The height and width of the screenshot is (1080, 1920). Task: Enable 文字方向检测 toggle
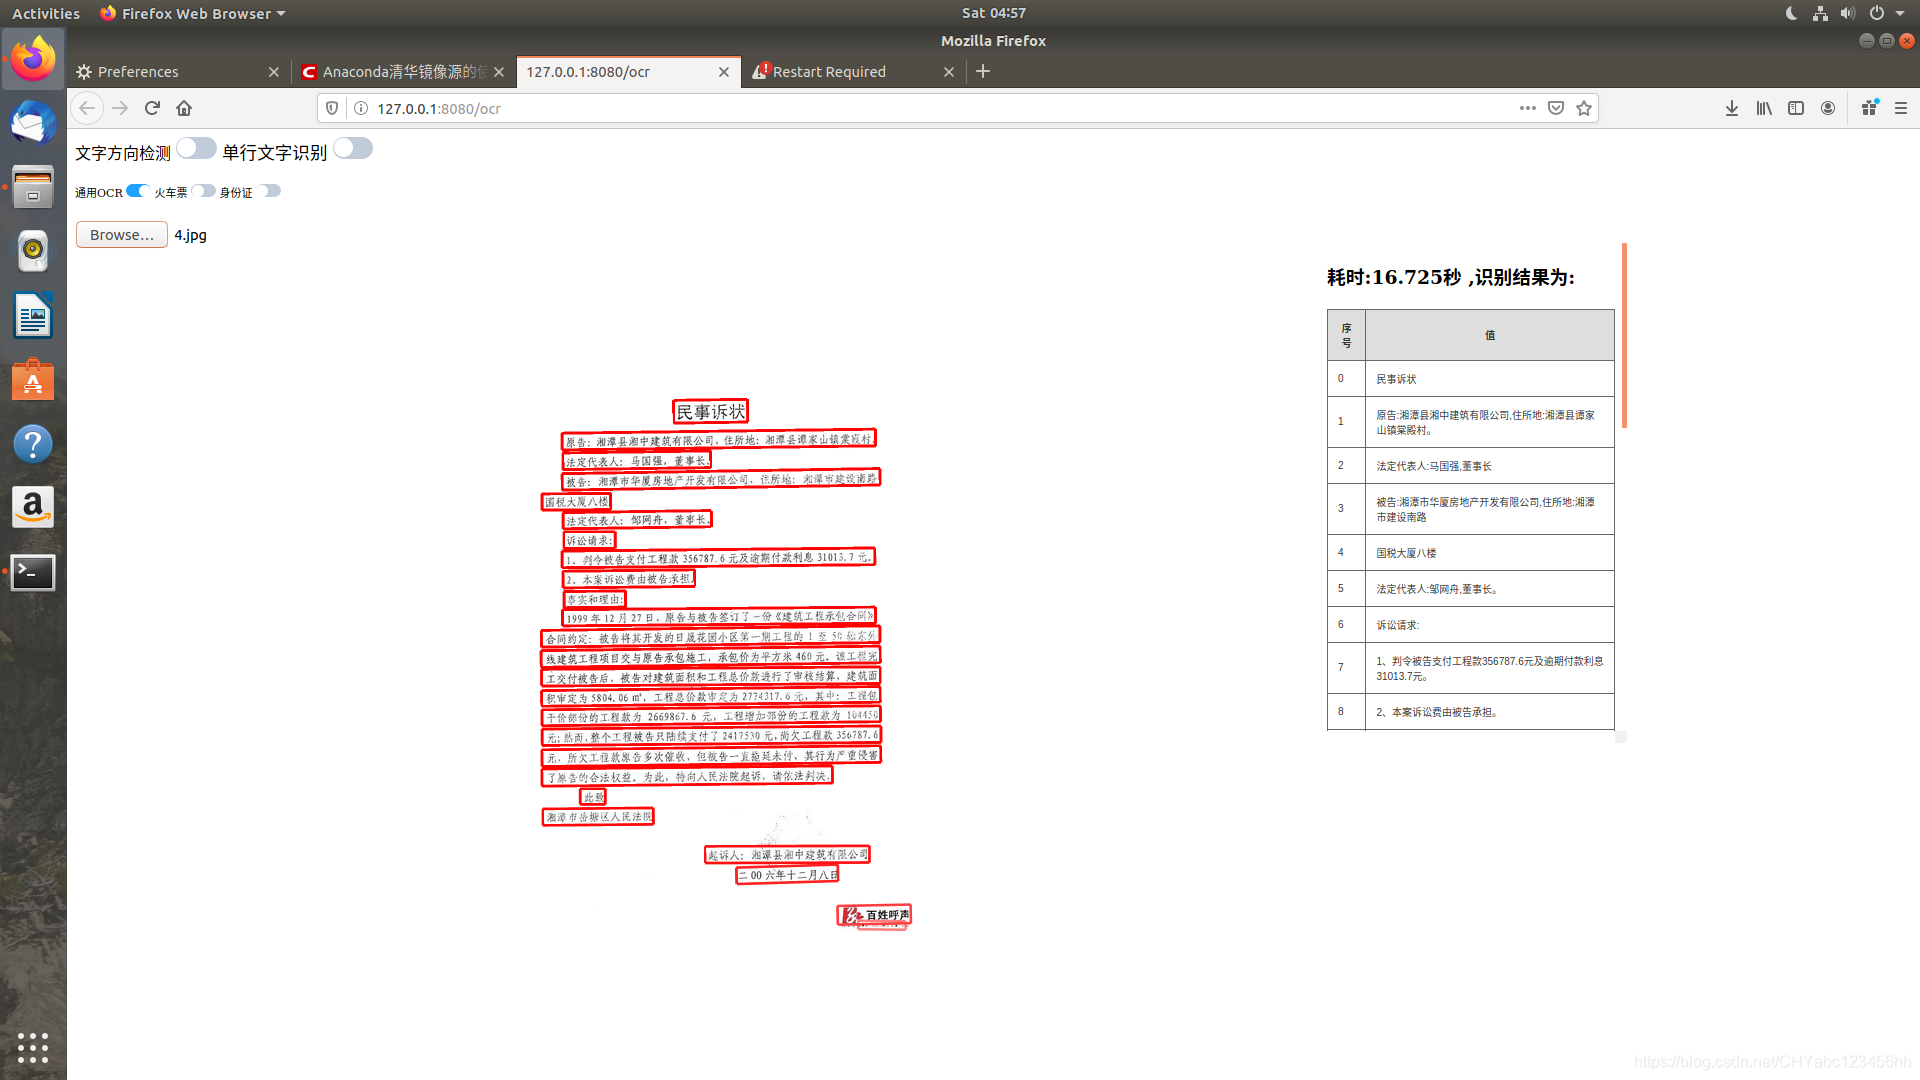pos(196,149)
